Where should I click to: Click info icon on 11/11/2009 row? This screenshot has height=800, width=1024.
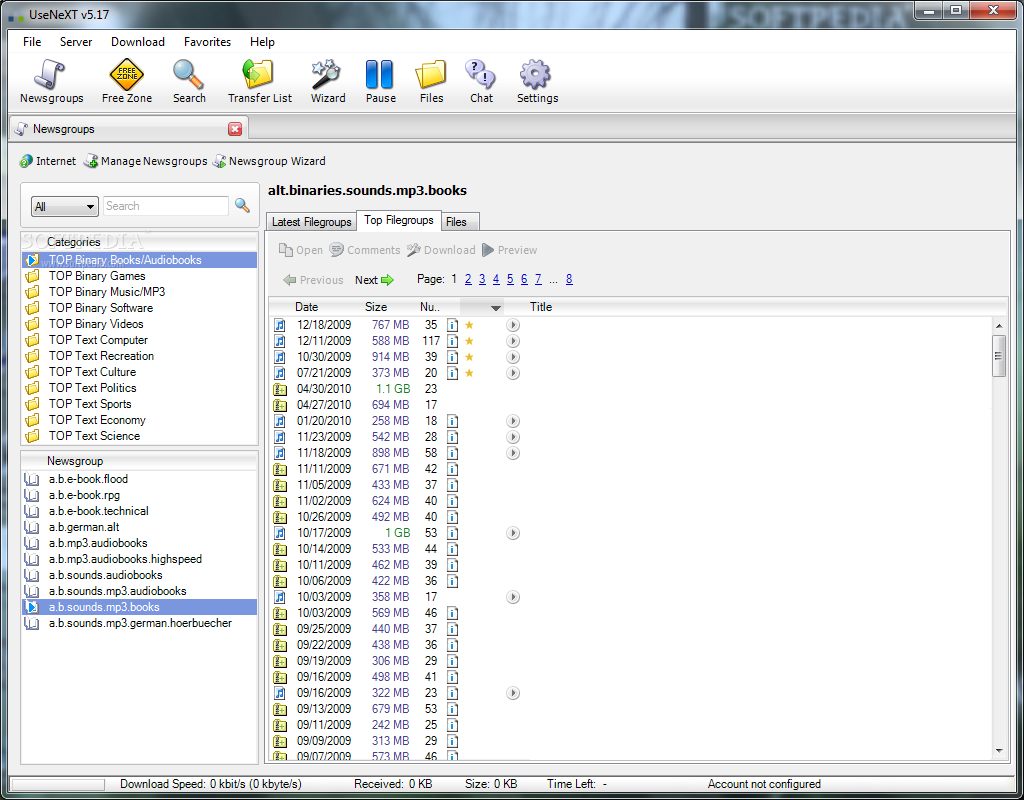tap(452, 469)
